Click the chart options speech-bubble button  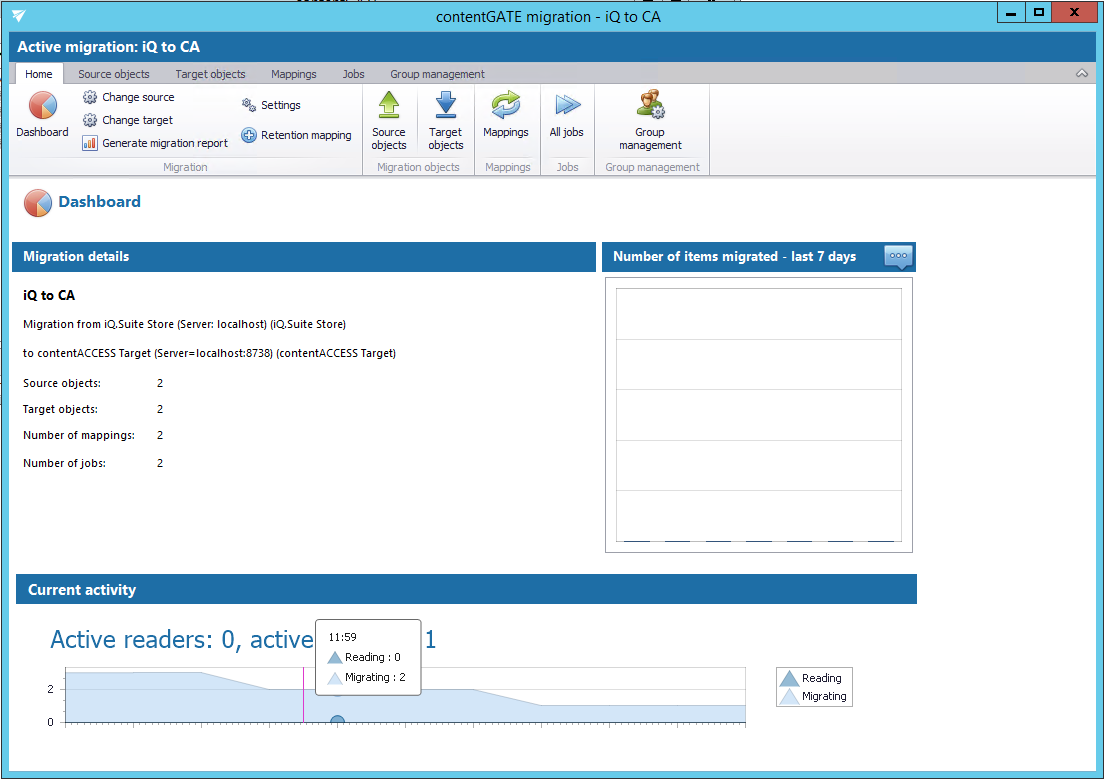point(898,257)
